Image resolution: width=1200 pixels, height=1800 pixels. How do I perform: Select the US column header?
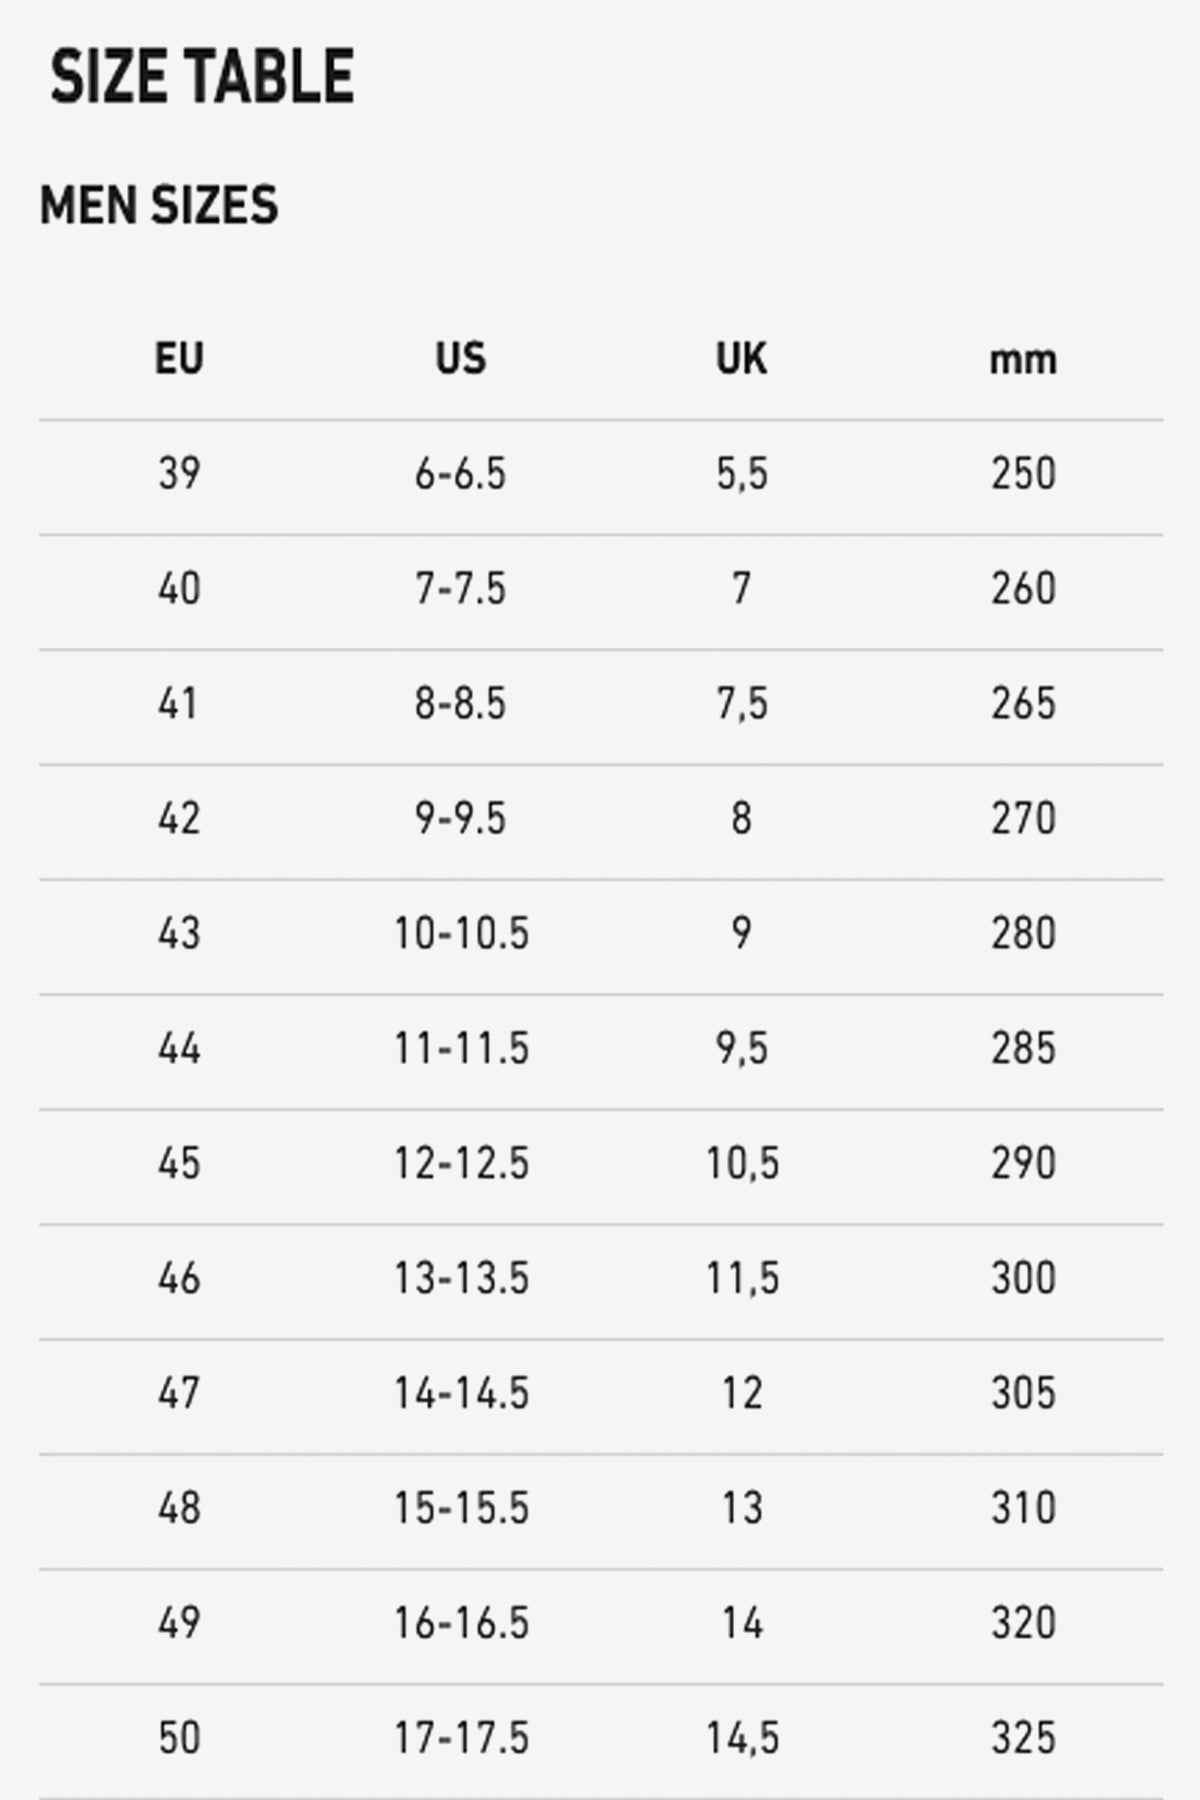pos(461,358)
